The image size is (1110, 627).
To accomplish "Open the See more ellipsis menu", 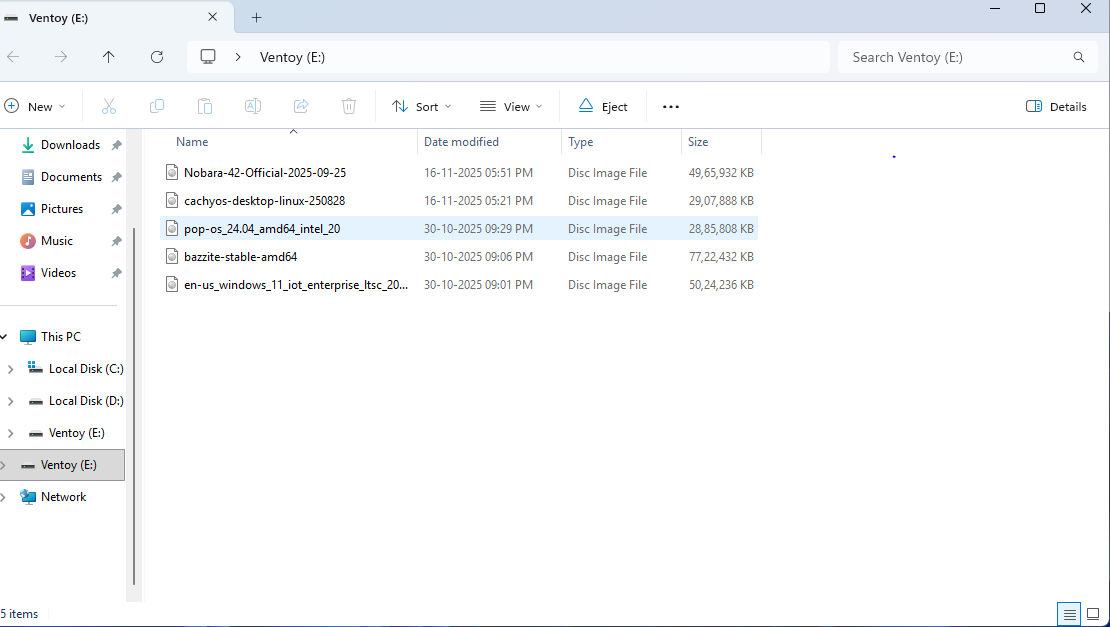I will (671, 106).
